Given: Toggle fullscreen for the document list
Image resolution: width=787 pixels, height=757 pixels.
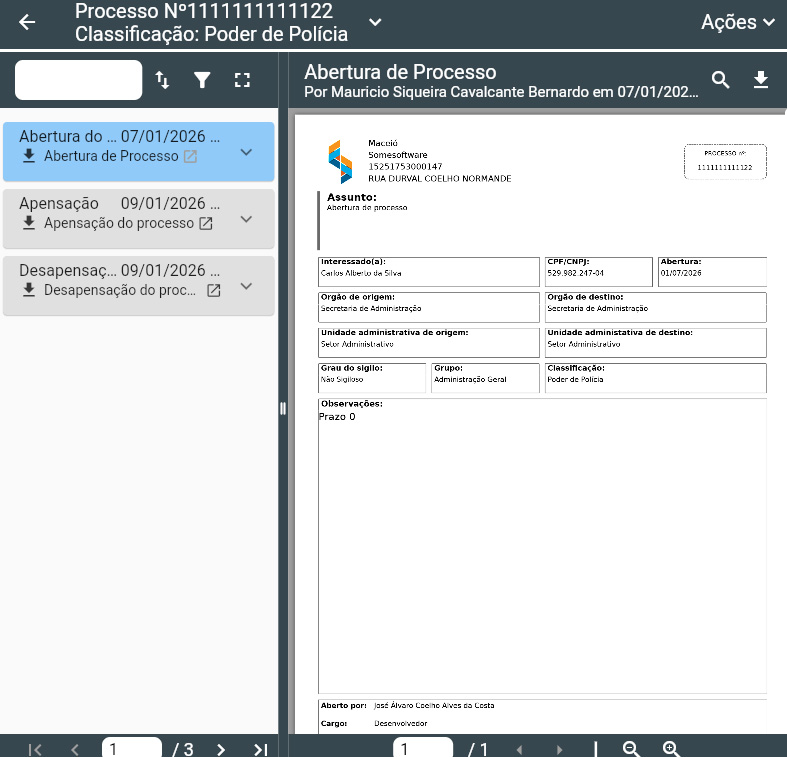Looking at the screenshot, I should [x=242, y=80].
